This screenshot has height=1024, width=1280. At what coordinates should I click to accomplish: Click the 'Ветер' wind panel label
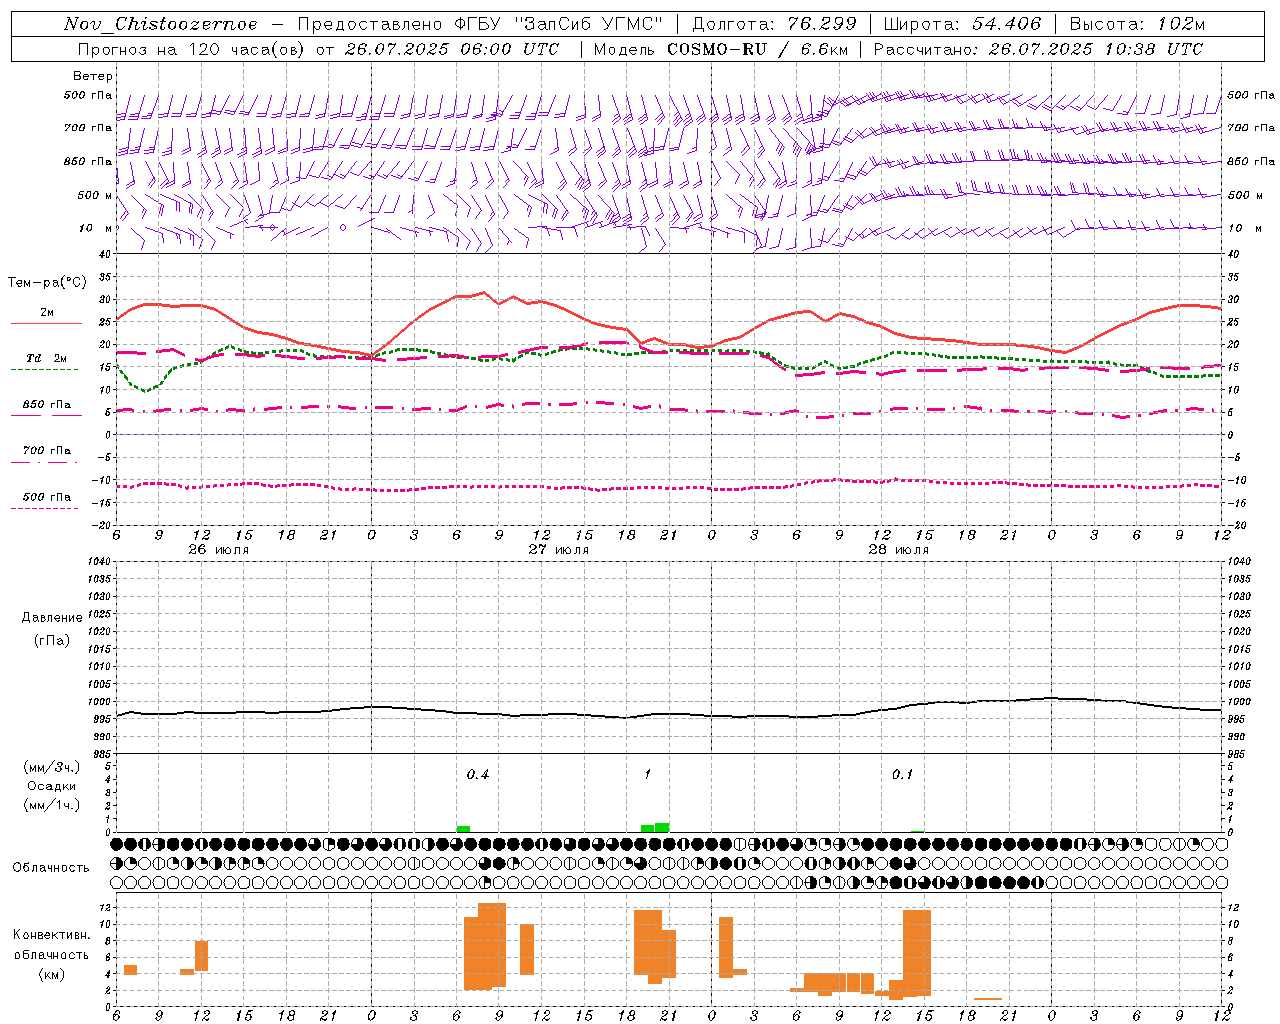[92, 76]
